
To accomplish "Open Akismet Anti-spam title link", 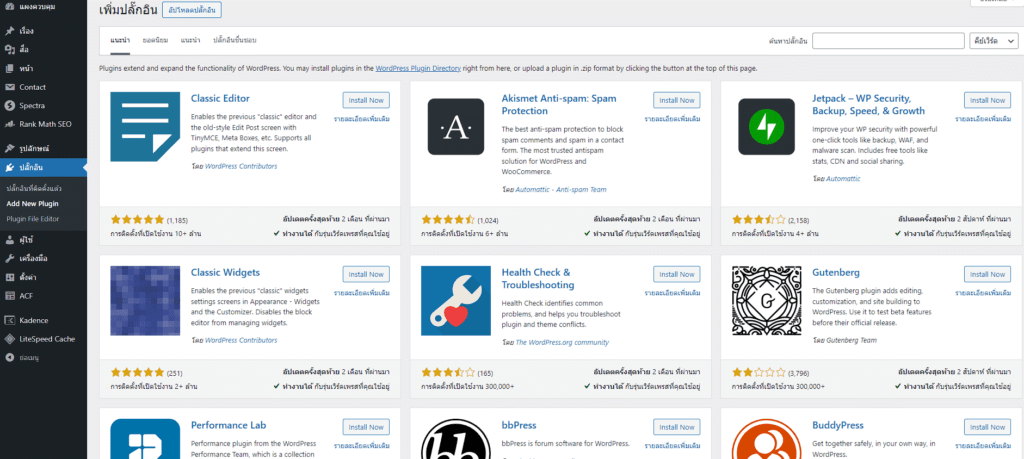I will [x=558, y=104].
